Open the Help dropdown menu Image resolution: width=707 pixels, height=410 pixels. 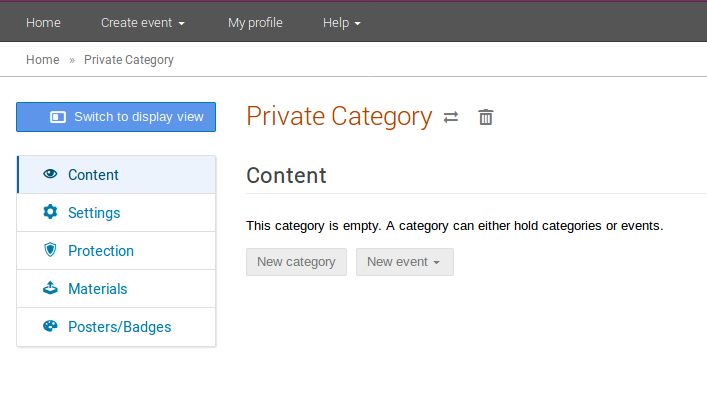click(341, 23)
